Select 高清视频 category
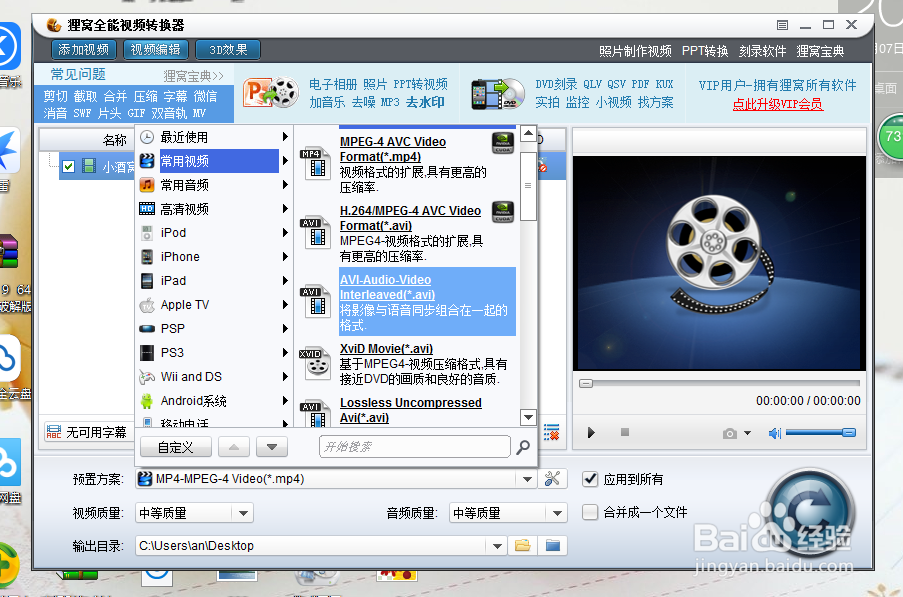This screenshot has width=903, height=597. (x=214, y=209)
